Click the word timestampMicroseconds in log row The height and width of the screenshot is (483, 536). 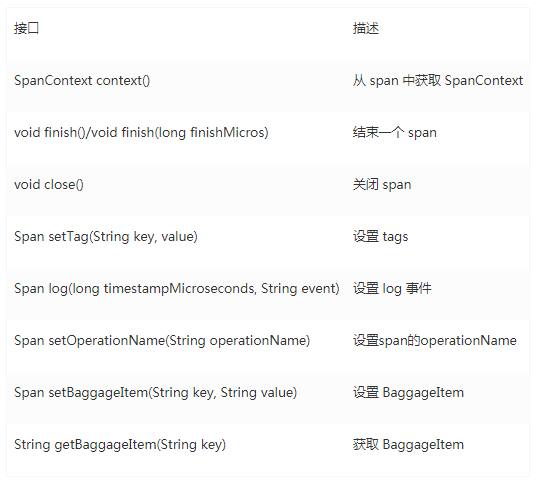[x=180, y=289]
